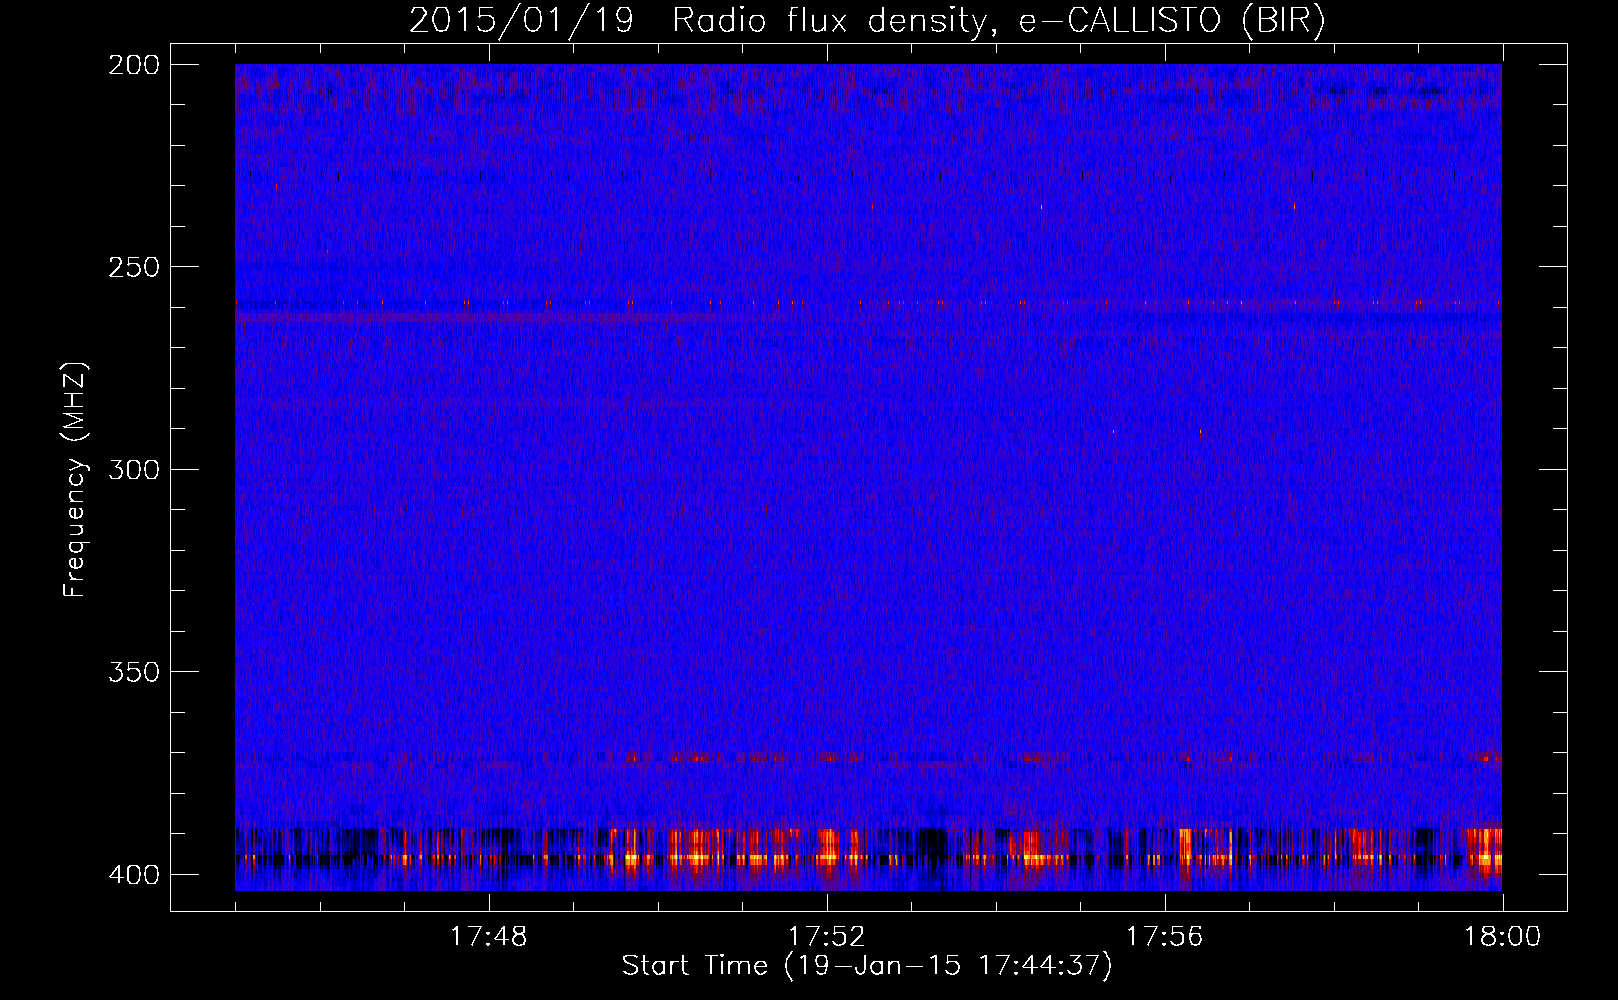Click the 250 frequency axis label
1618x1000 pixels.
pos(133,267)
